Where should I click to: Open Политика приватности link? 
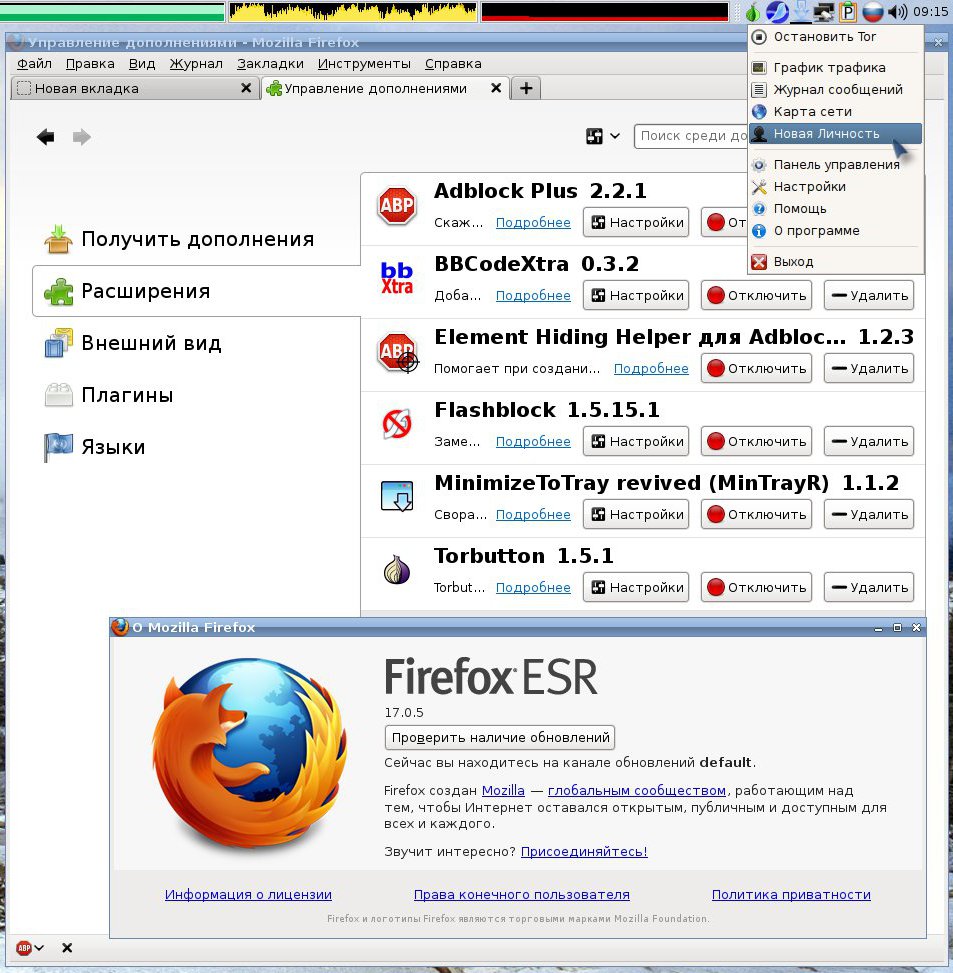791,895
